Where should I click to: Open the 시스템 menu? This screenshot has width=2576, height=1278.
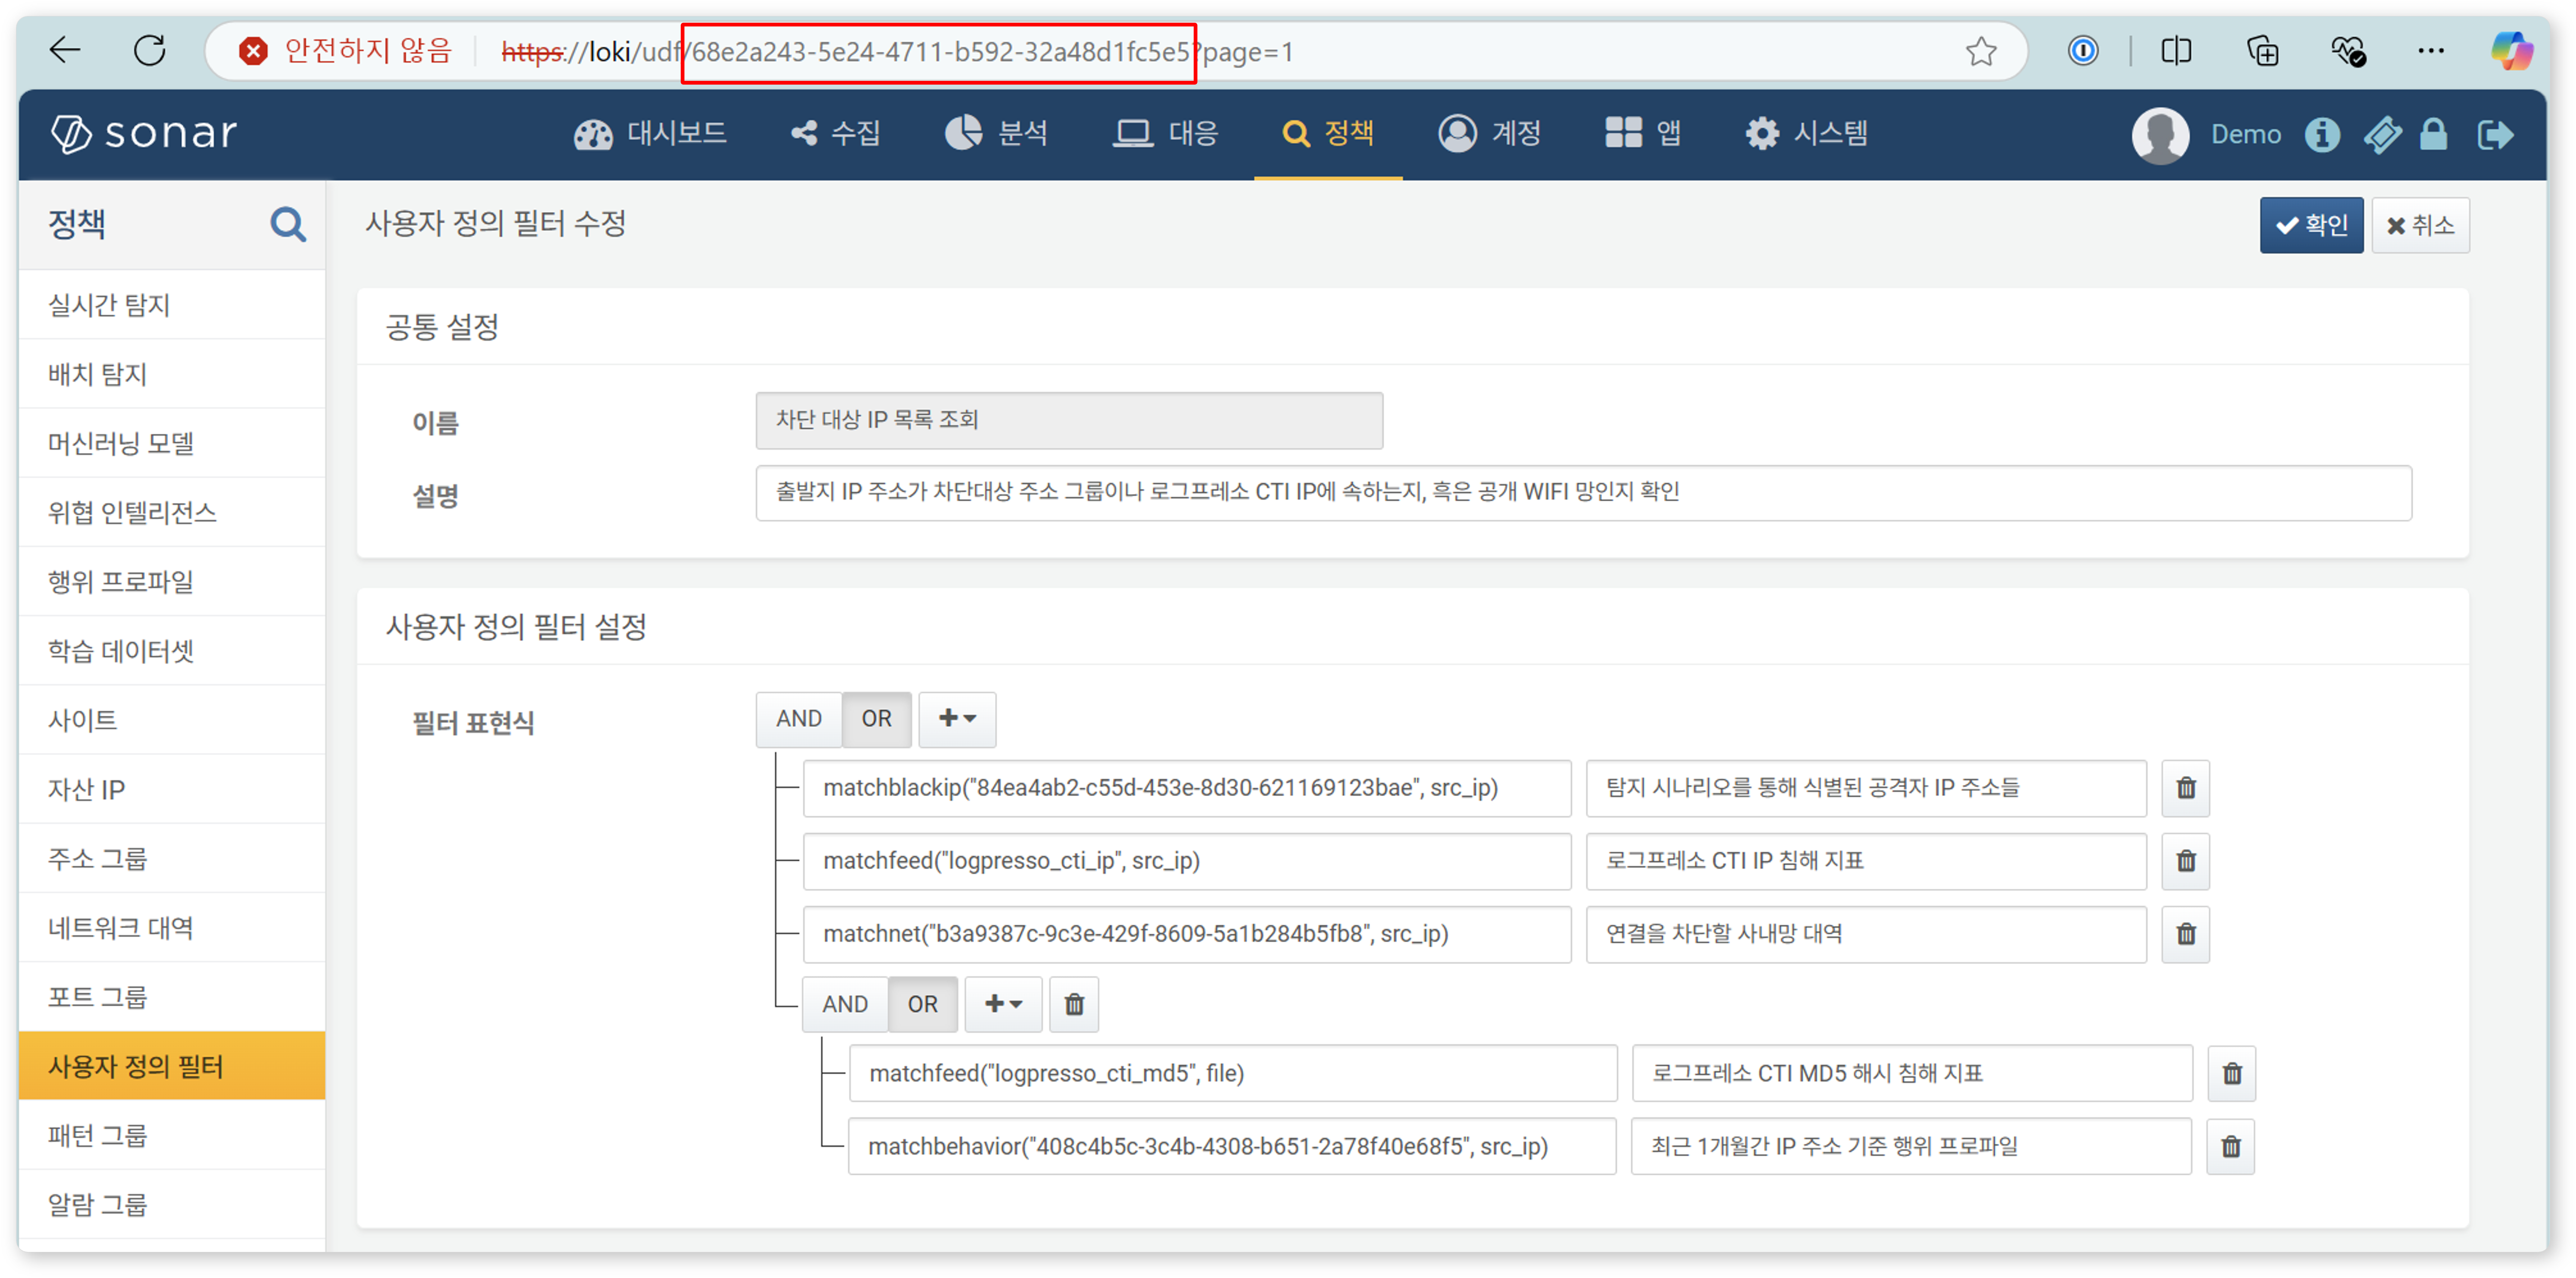[1806, 134]
